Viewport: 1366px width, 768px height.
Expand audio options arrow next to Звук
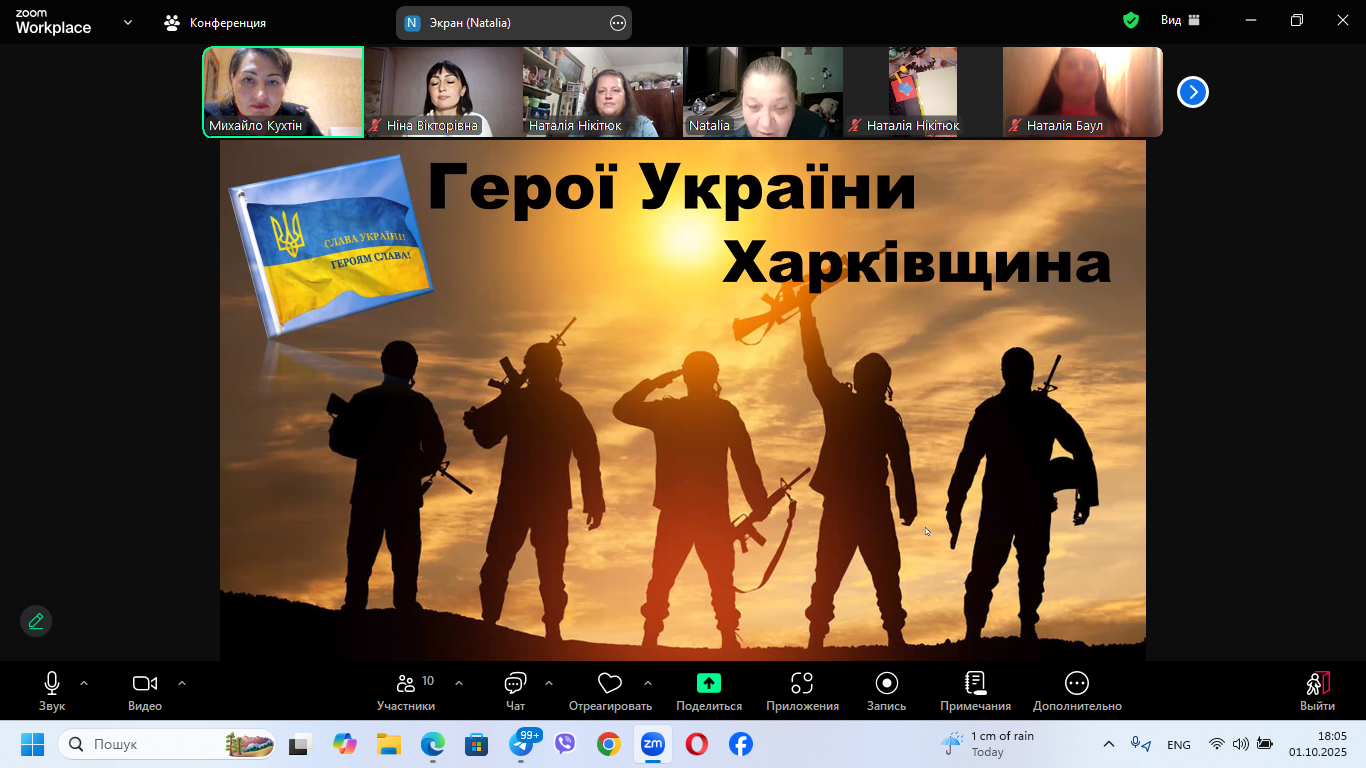point(84,683)
